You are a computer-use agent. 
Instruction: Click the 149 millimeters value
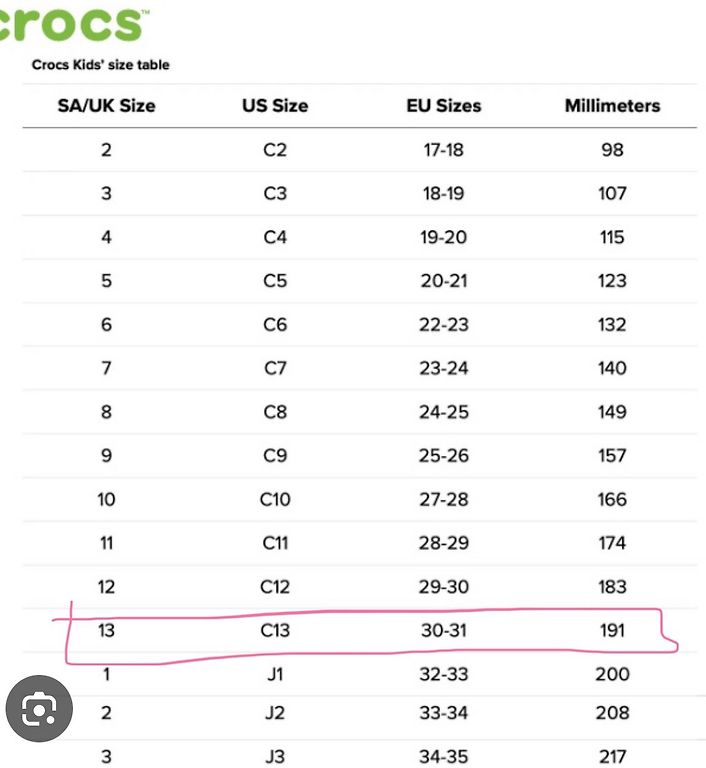612,412
